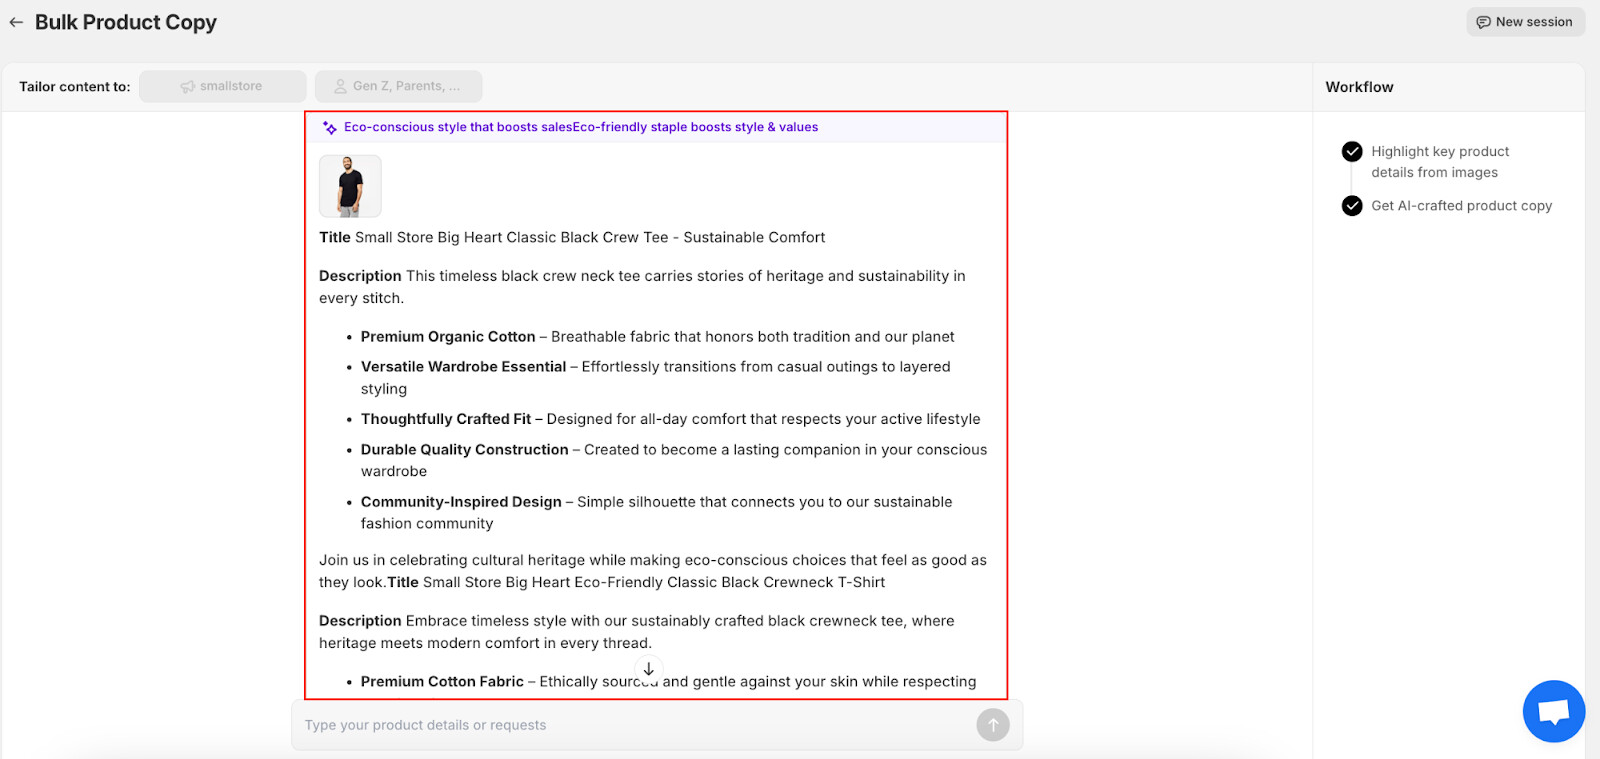1600x759 pixels.
Task: Click the Thoughtfully Crafted Fit bullet
Action: tap(670, 419)
